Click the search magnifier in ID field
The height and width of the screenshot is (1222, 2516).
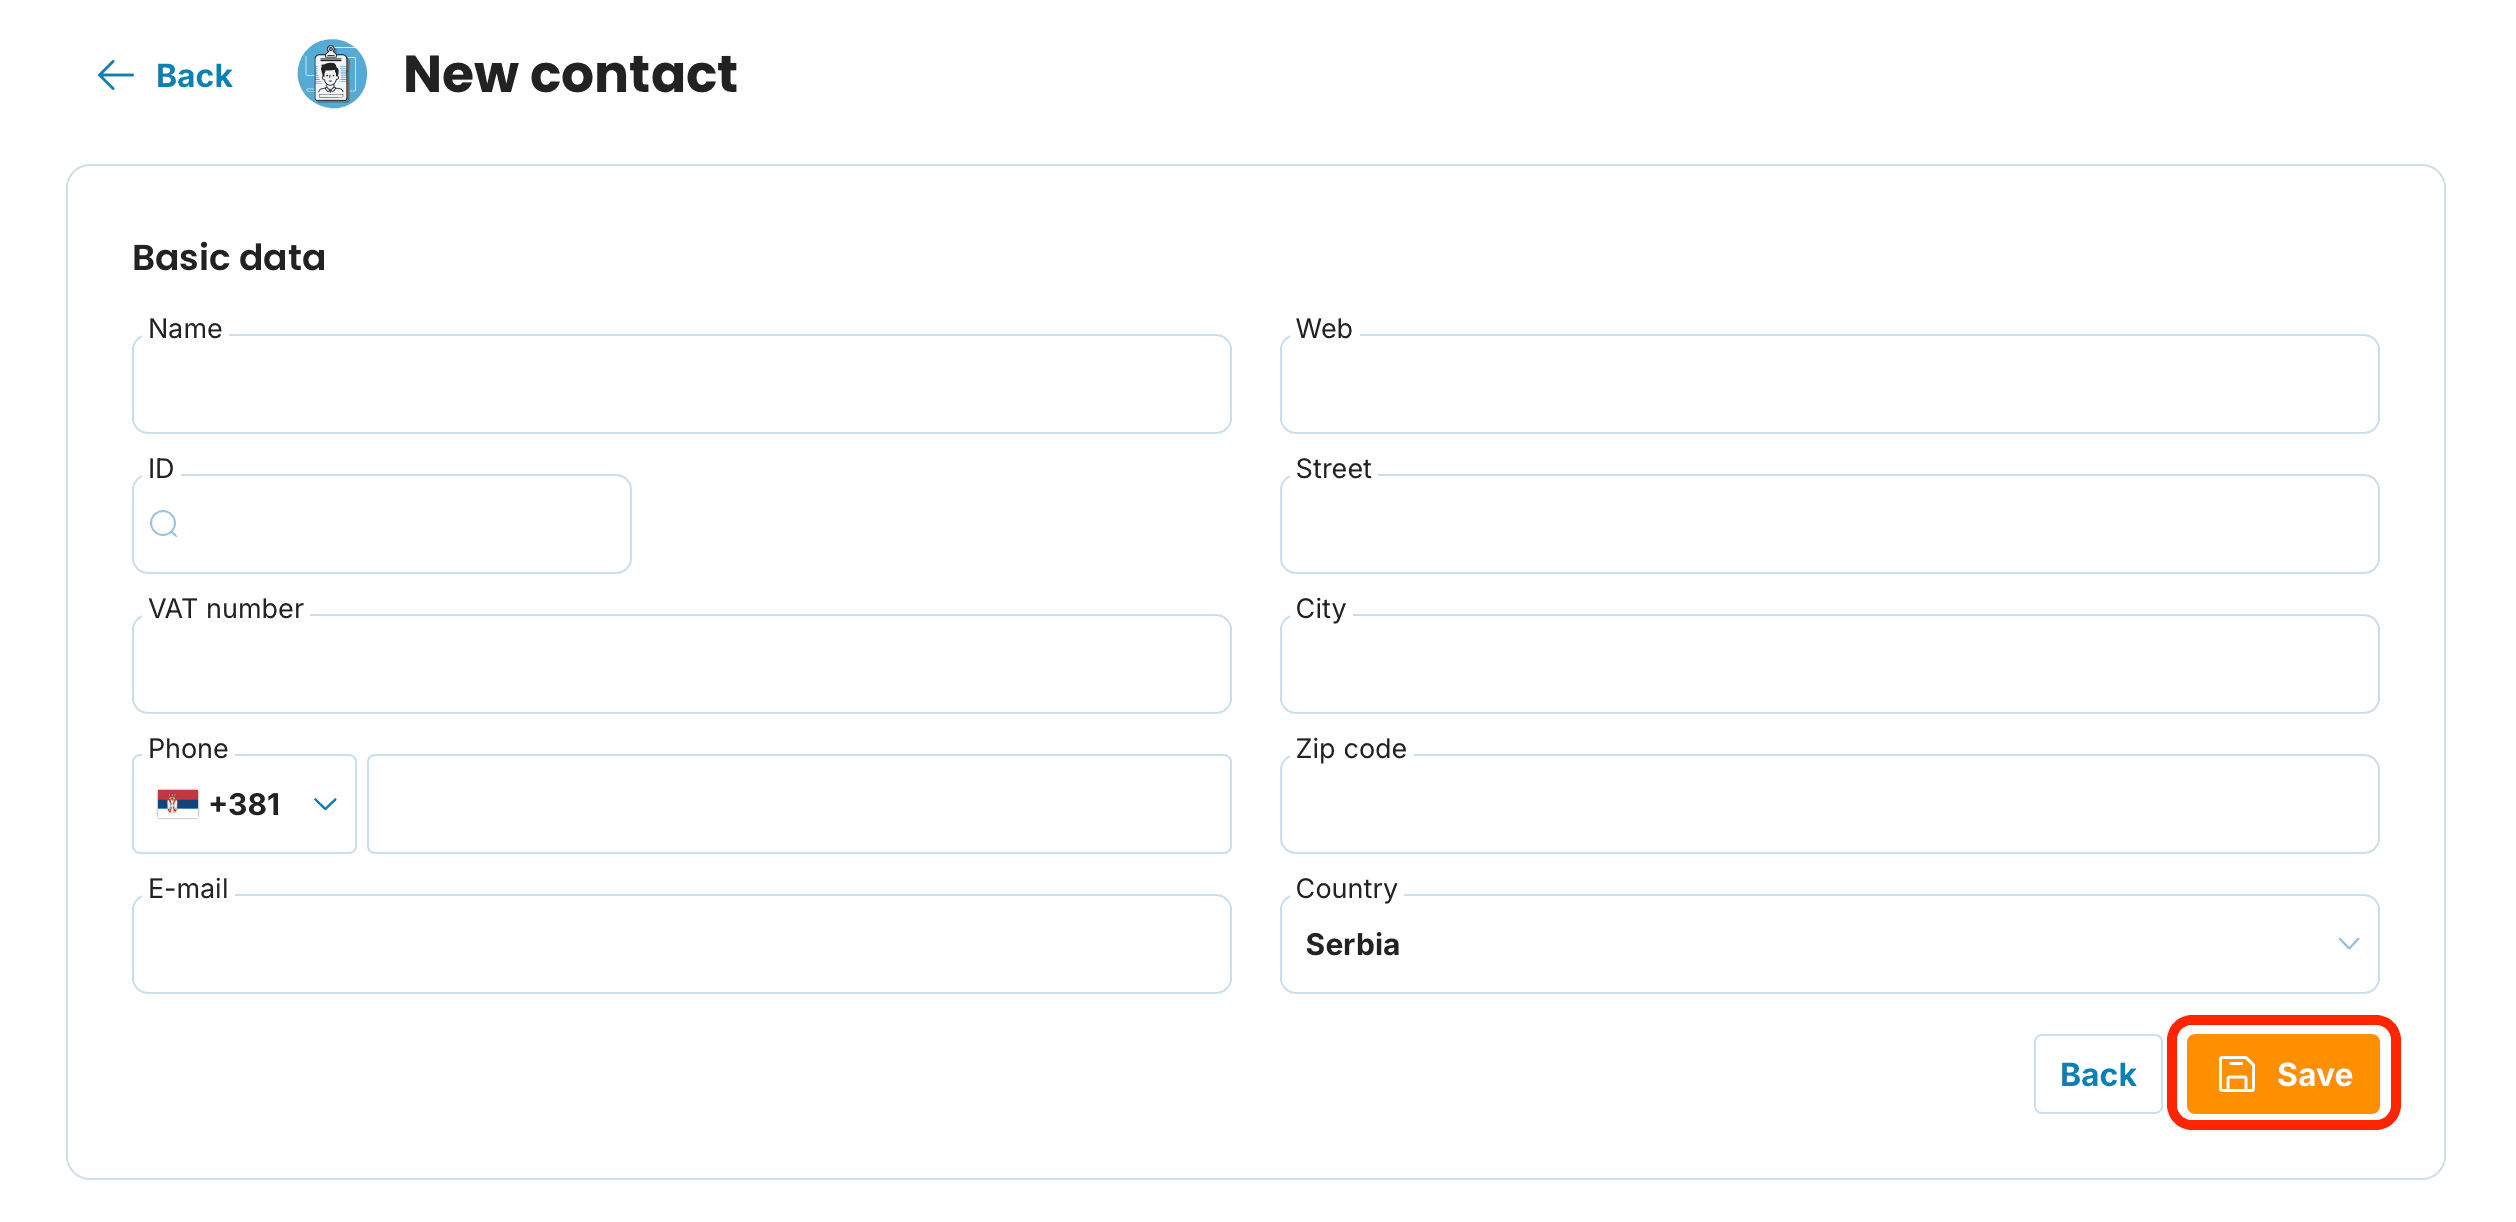(164, 524)
